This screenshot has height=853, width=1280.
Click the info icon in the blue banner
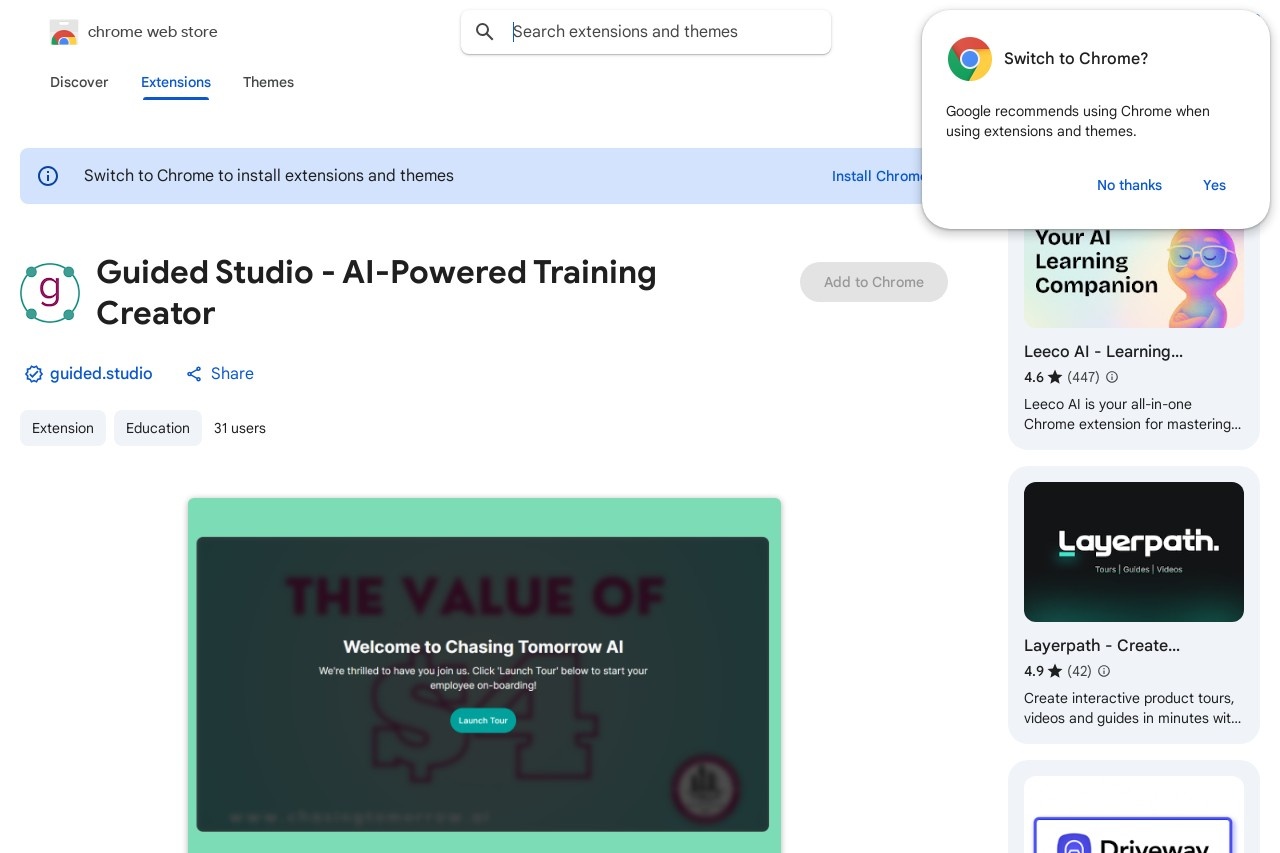[x=48, y=176]
